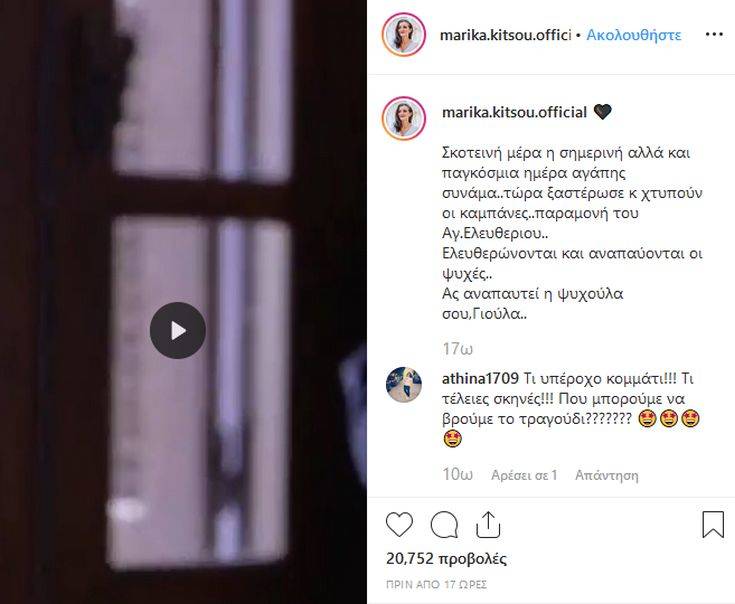Open ΠΡΙΝ ΑΠΟ 17 ΩΡΕΣ post timestamp
The image size is (735, 604).
pyautogui.click(x=436, y=584)
